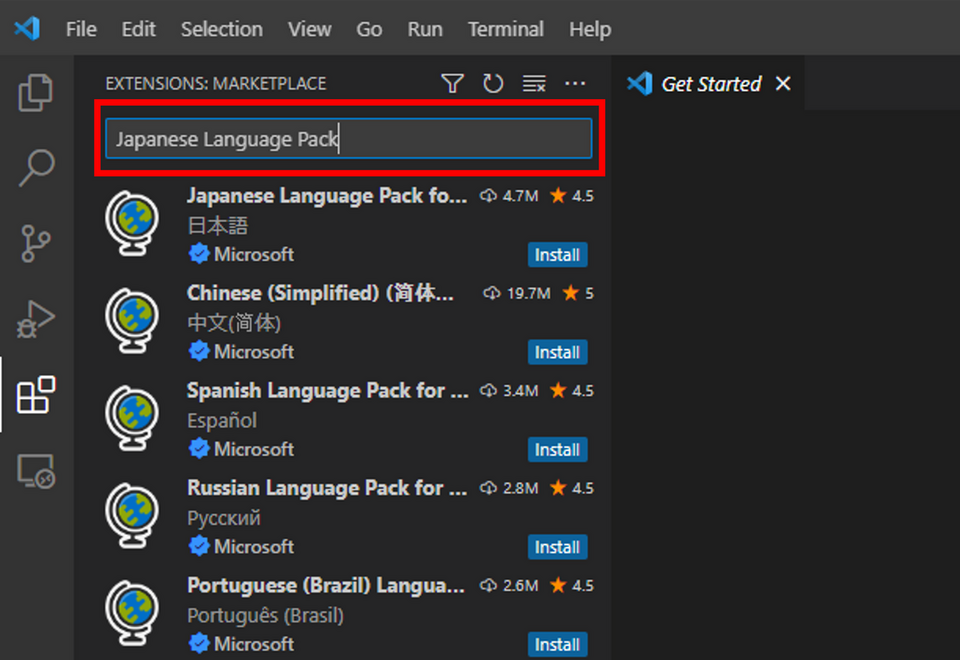Screen dimensions: 960x660
Task: Click 4.7M download count of Japanese pack
Action: [509, 196]
